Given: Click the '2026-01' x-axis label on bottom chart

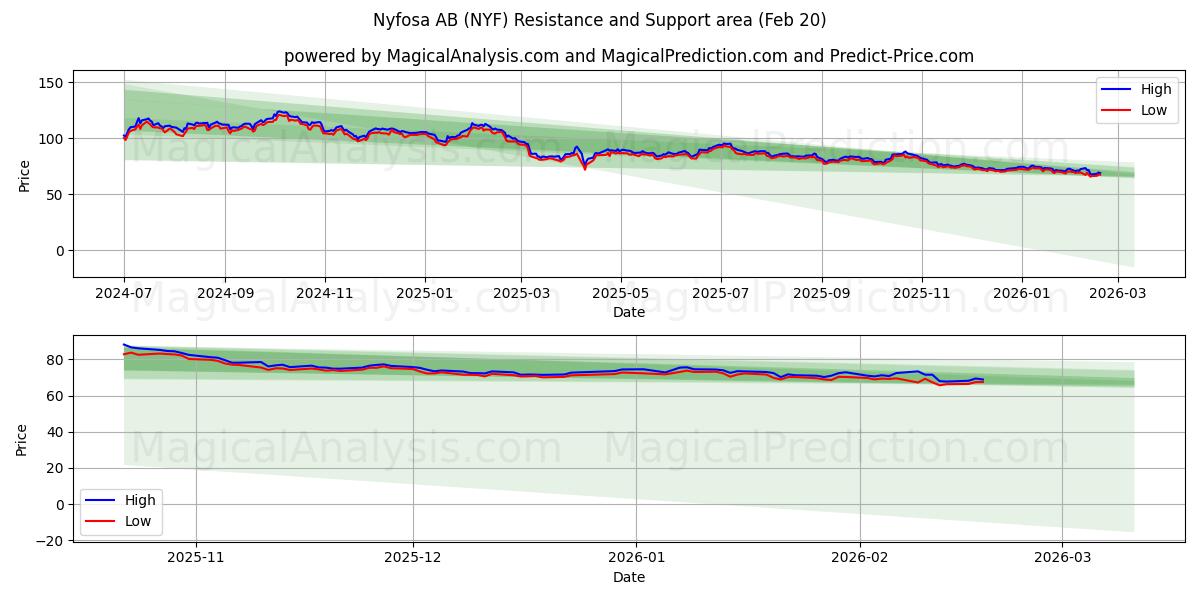Looking at the screenshot, I should click(x=636, y=560).
